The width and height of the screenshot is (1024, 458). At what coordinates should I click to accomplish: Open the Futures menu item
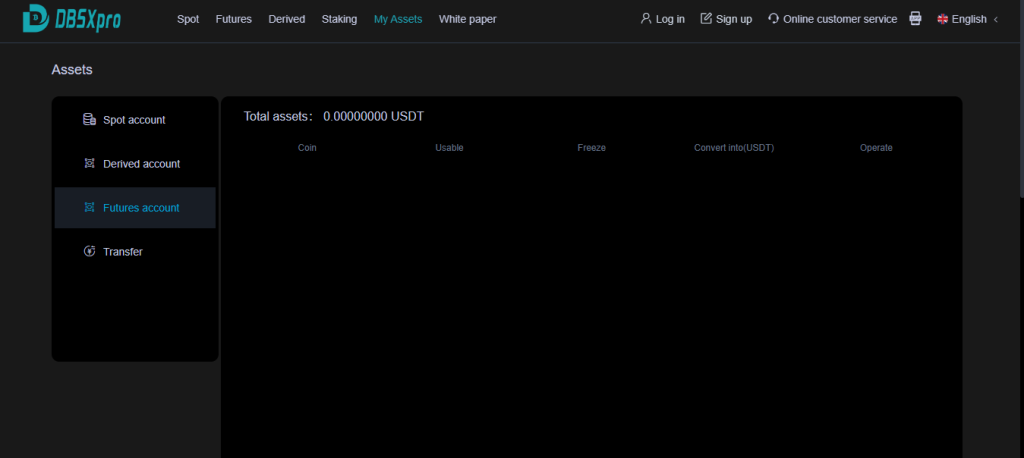[234, 20]
